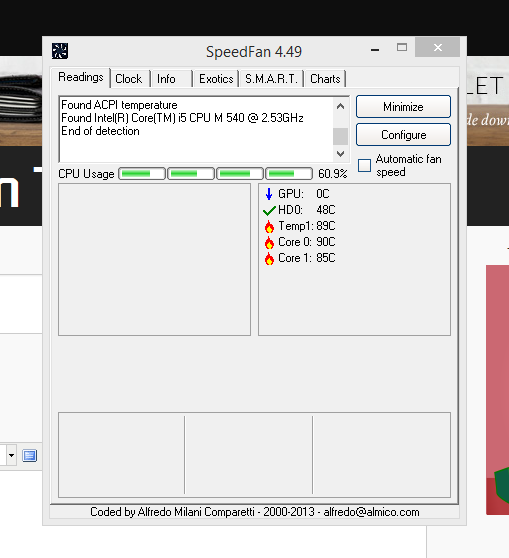Switch to the Exotics tab
The width and height of the screenshot is (509, 558).
pyautogui.click(x=216, y=79)
